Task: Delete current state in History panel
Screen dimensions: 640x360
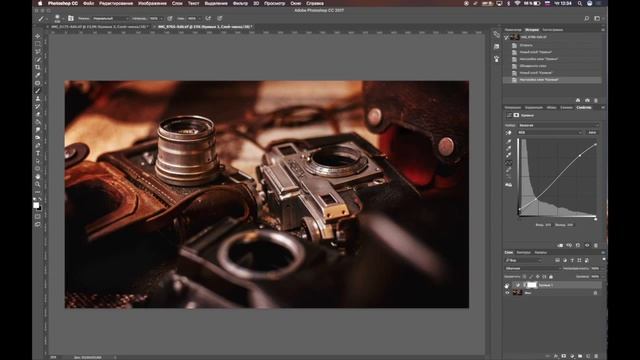Action: click(596, 100)
